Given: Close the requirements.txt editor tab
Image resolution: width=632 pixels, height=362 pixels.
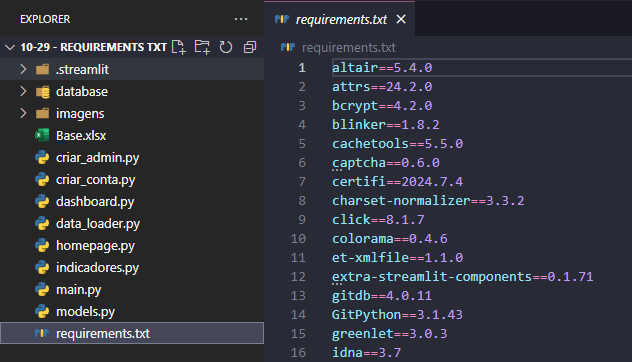Looking at the screenshot, I should (401, 19).
